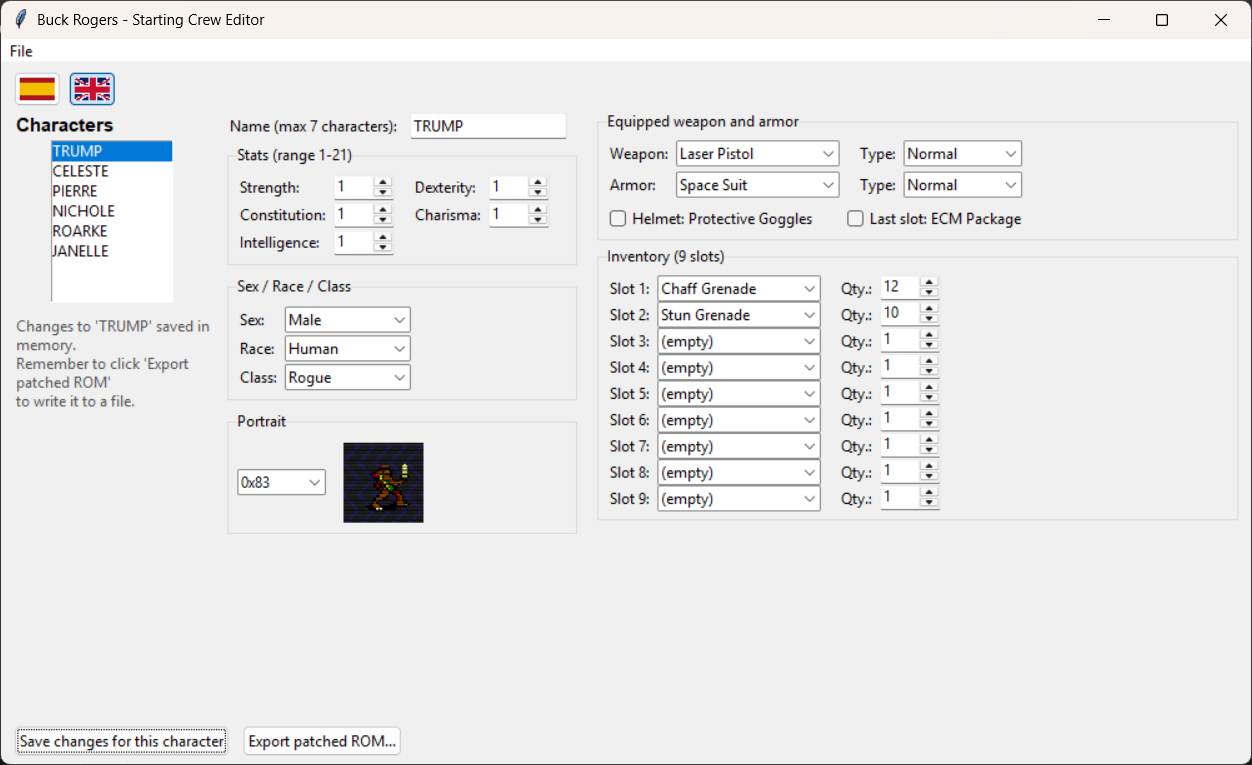Maximize the Starting Crew Editor window
The height and width of the screenshot is (765, 1252).
click(1162, 20)
